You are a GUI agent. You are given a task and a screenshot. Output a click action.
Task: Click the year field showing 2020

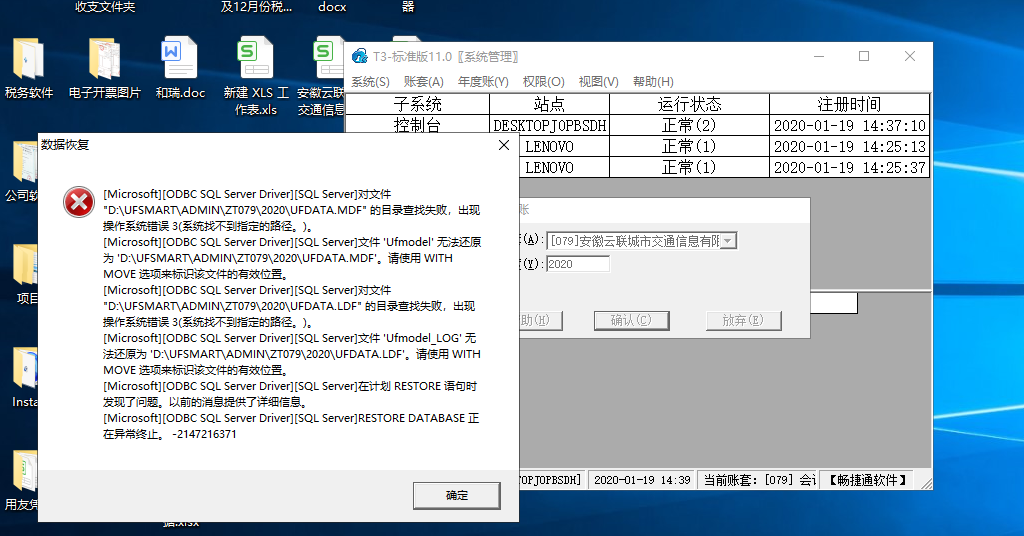(x=577, y=264)
